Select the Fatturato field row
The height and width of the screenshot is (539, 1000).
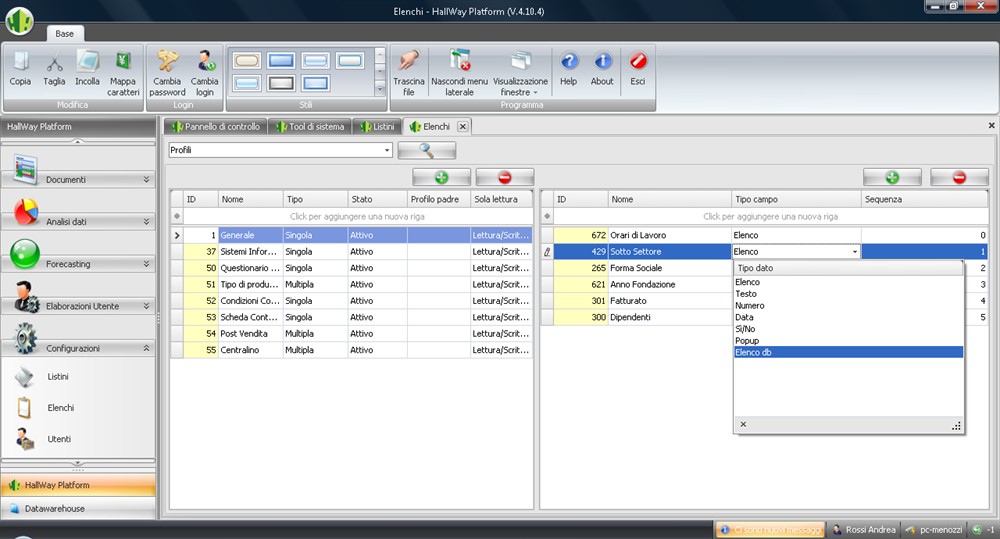637,301
